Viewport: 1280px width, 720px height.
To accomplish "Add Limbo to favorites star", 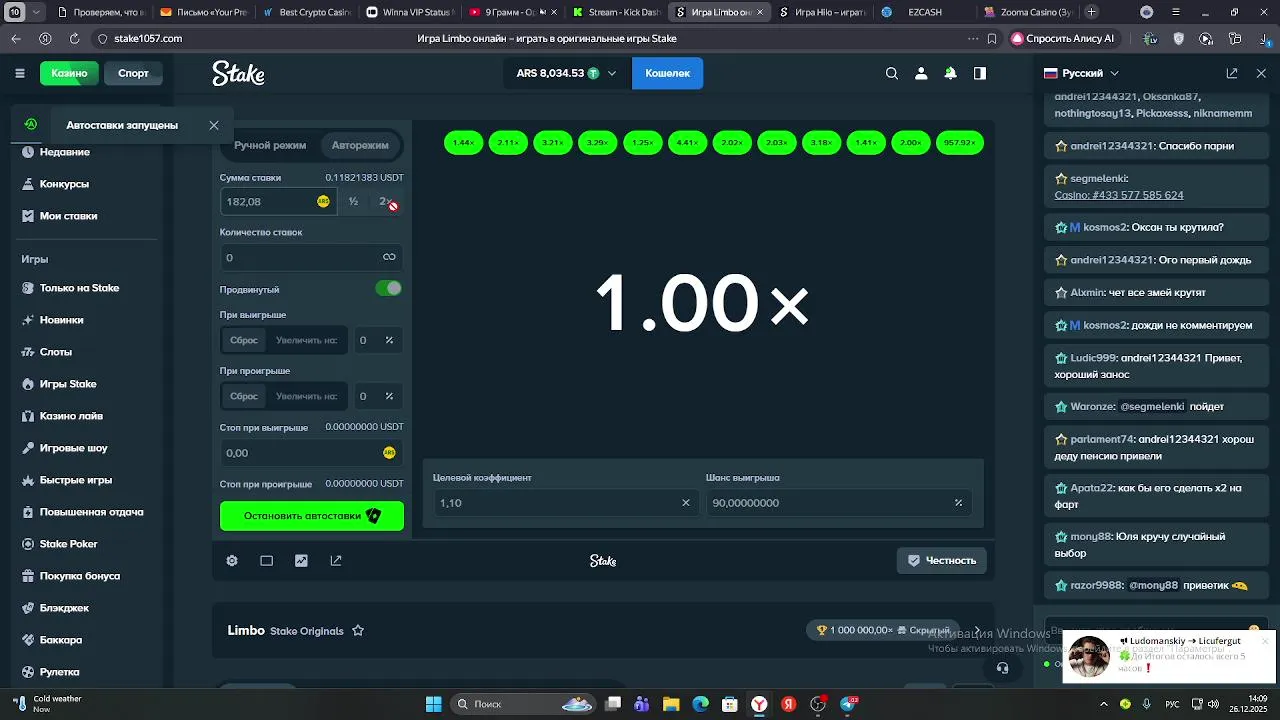I will (358, 631).
